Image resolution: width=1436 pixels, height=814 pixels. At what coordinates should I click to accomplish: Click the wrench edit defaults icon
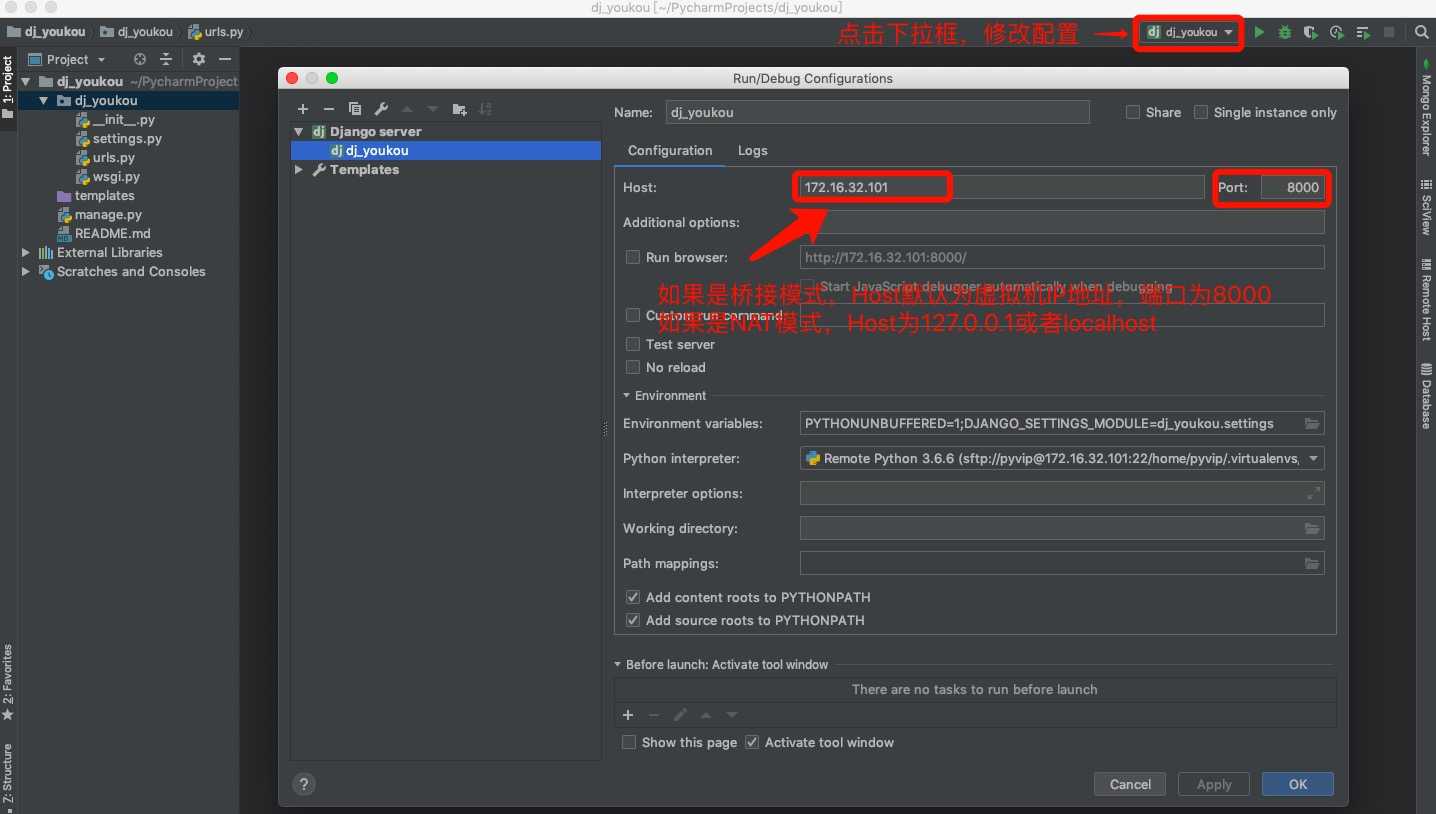pyautogui.click(x=380, y=109)
